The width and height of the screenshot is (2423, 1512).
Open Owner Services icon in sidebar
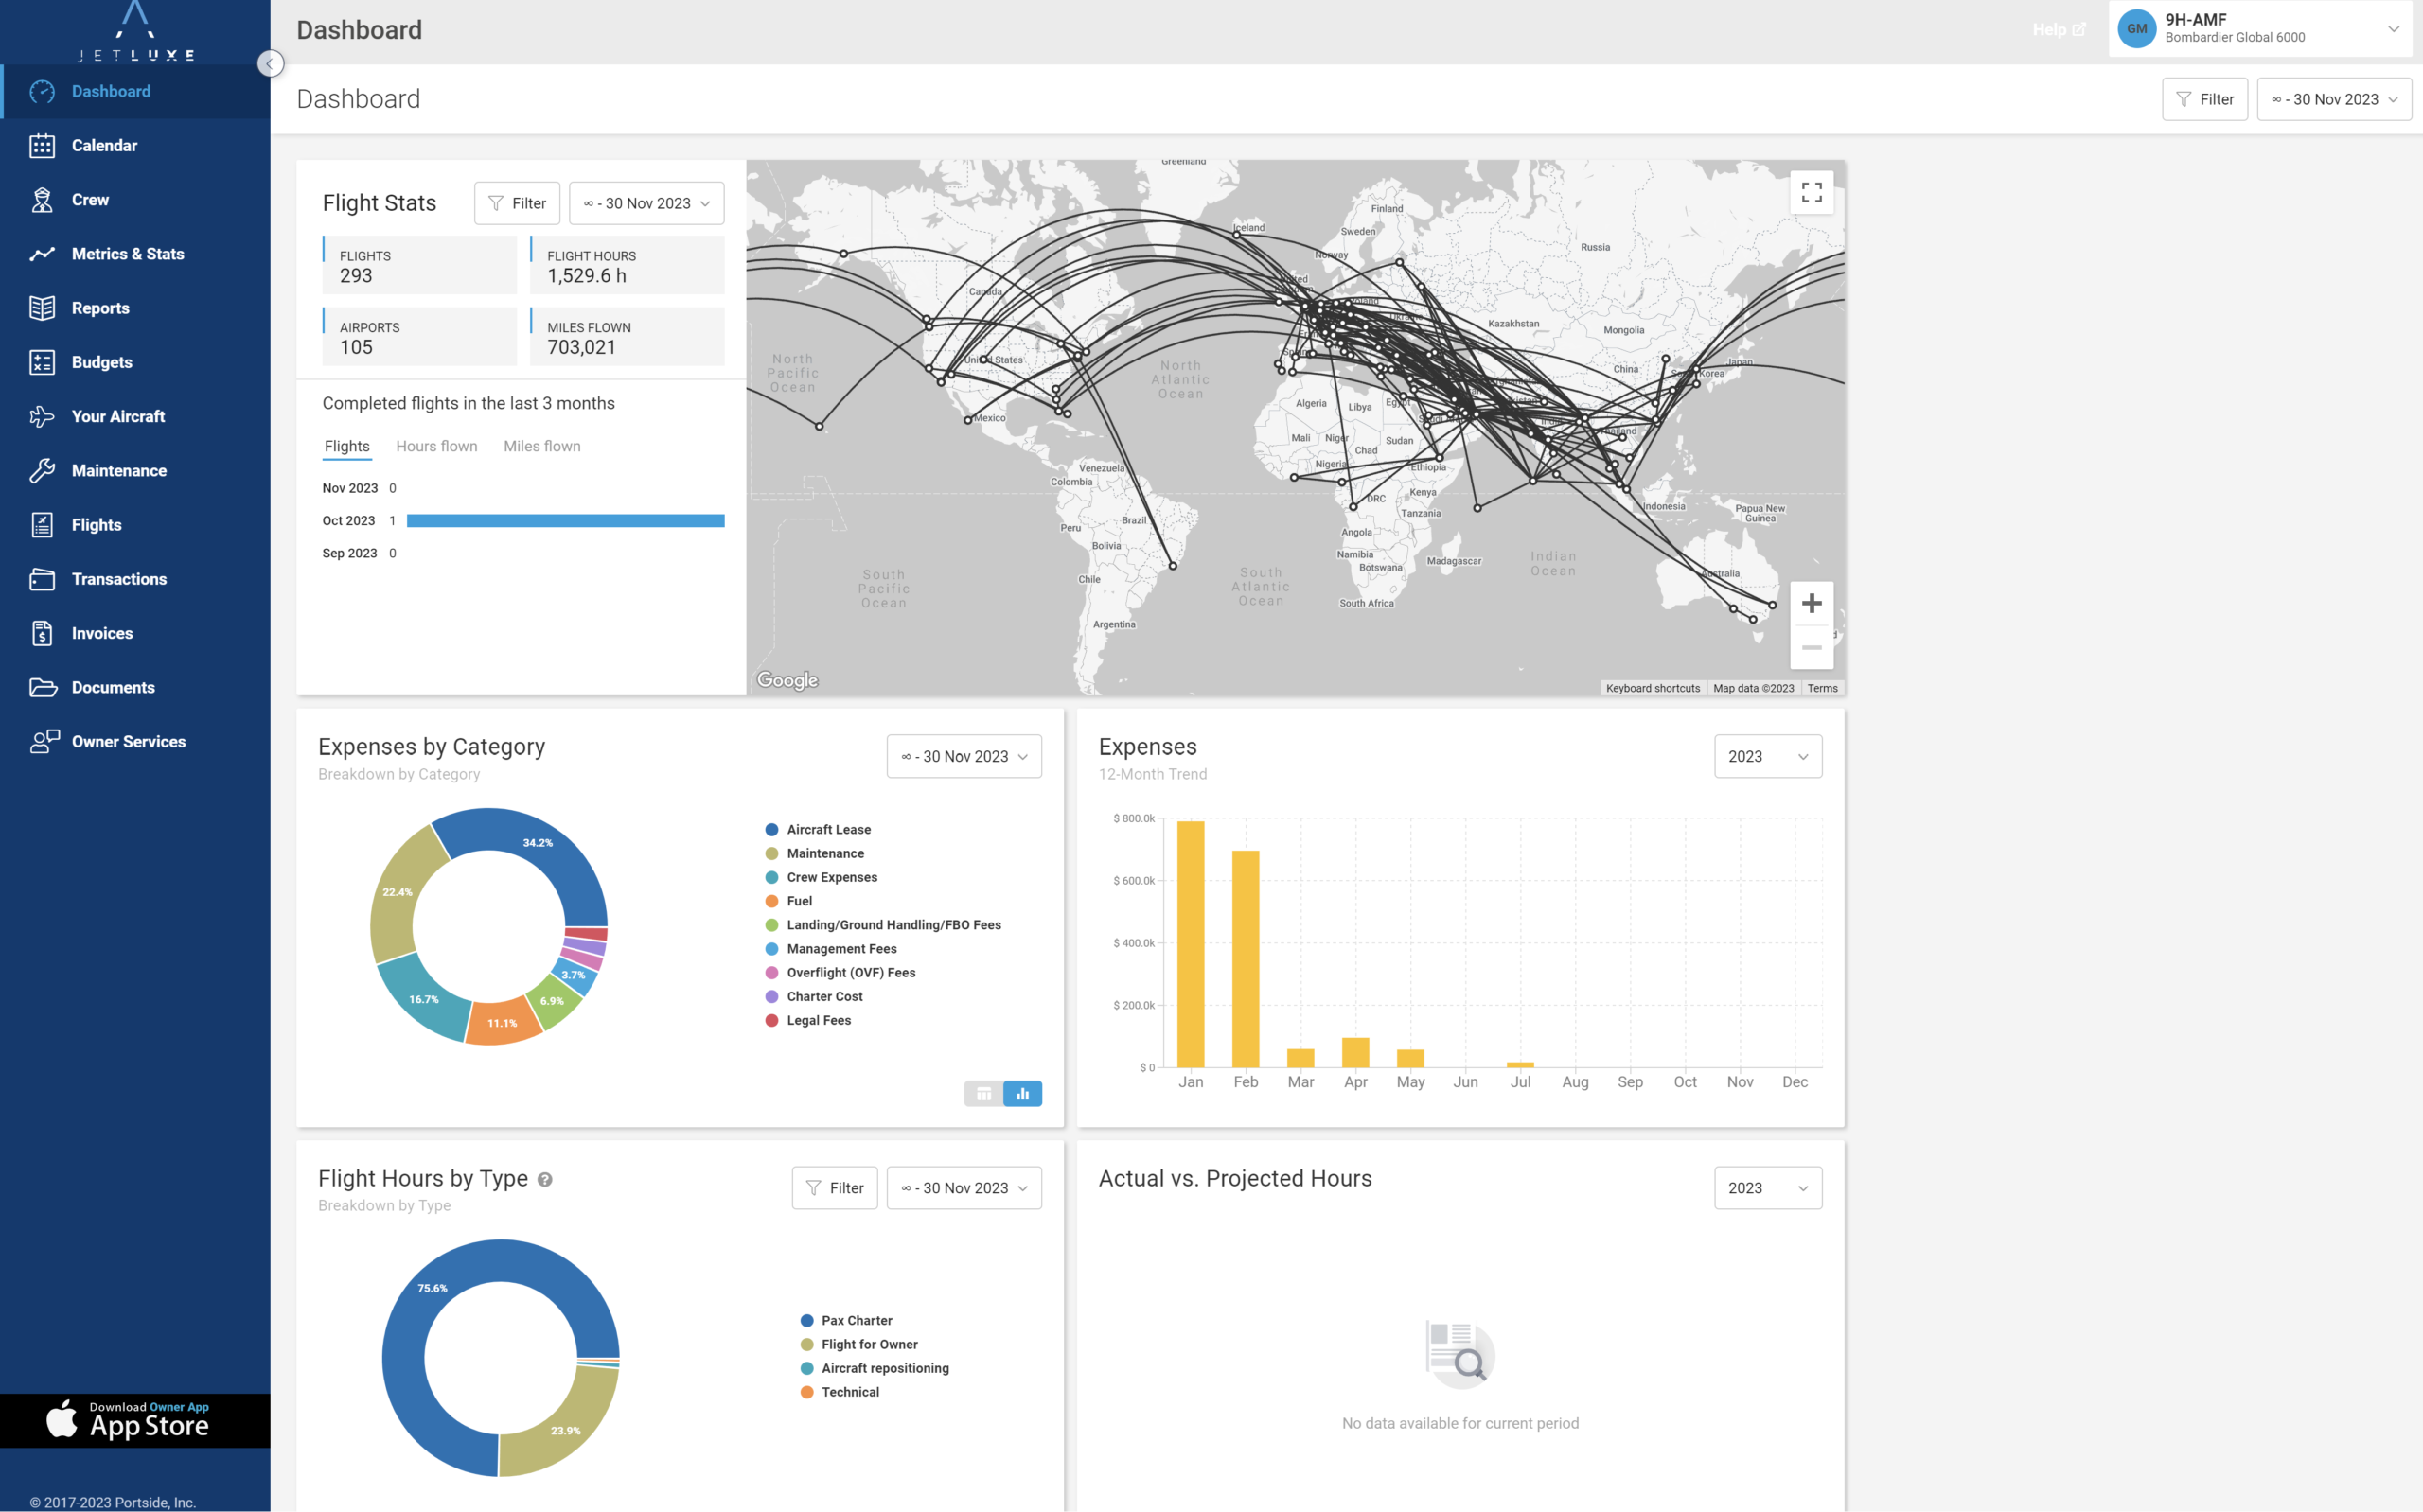[44, 742]
